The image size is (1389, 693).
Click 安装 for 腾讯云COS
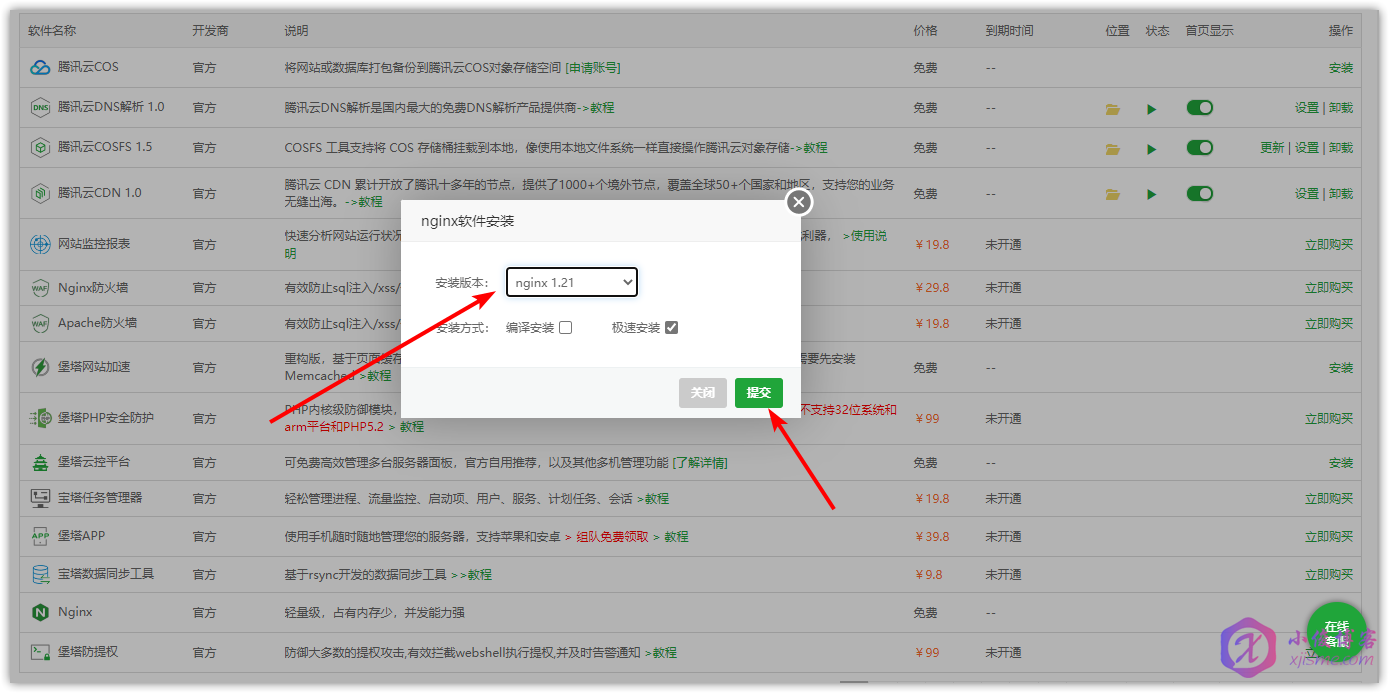1341,68
